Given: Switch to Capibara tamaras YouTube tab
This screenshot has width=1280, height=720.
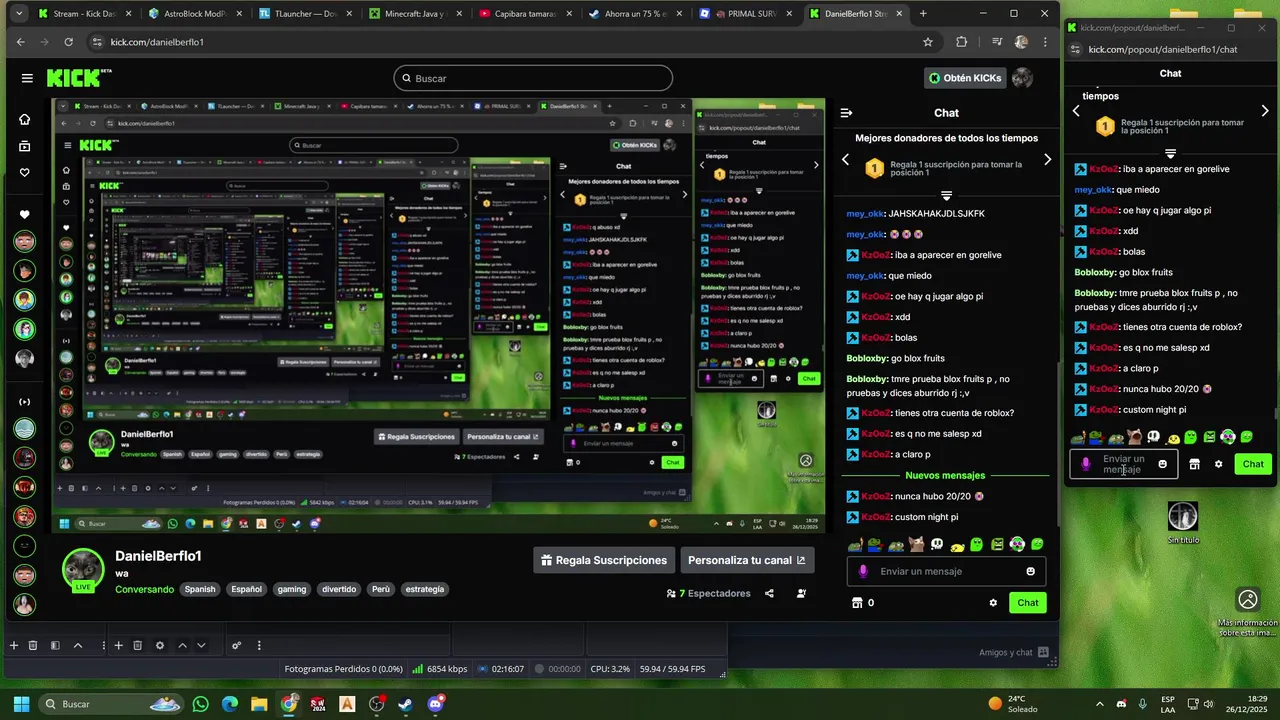Looking at the screenshot, I should [523, 14].
